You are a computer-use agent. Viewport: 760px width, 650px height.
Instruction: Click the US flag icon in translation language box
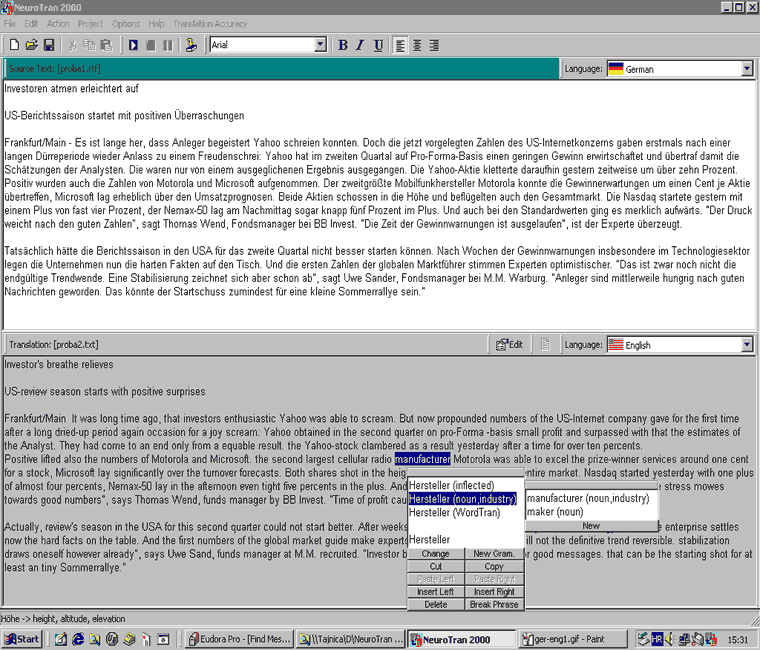616,345
